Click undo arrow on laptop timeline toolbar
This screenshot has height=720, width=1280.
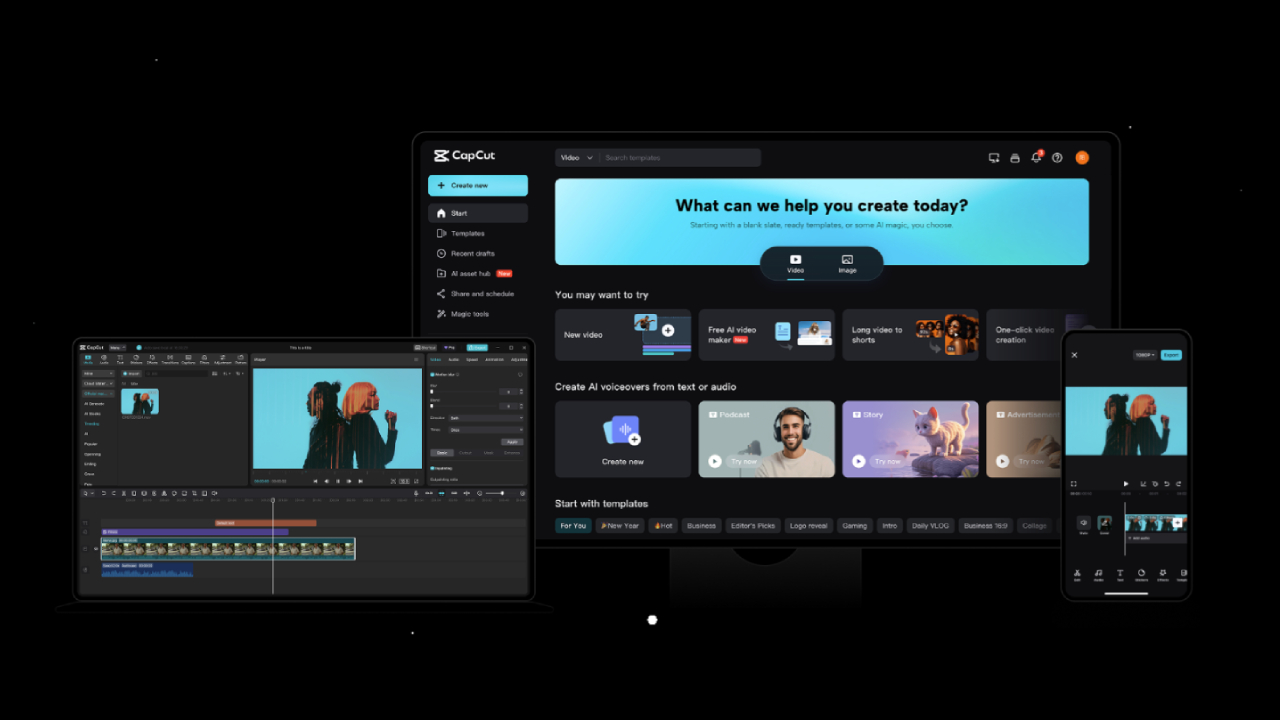pos(104,493)
